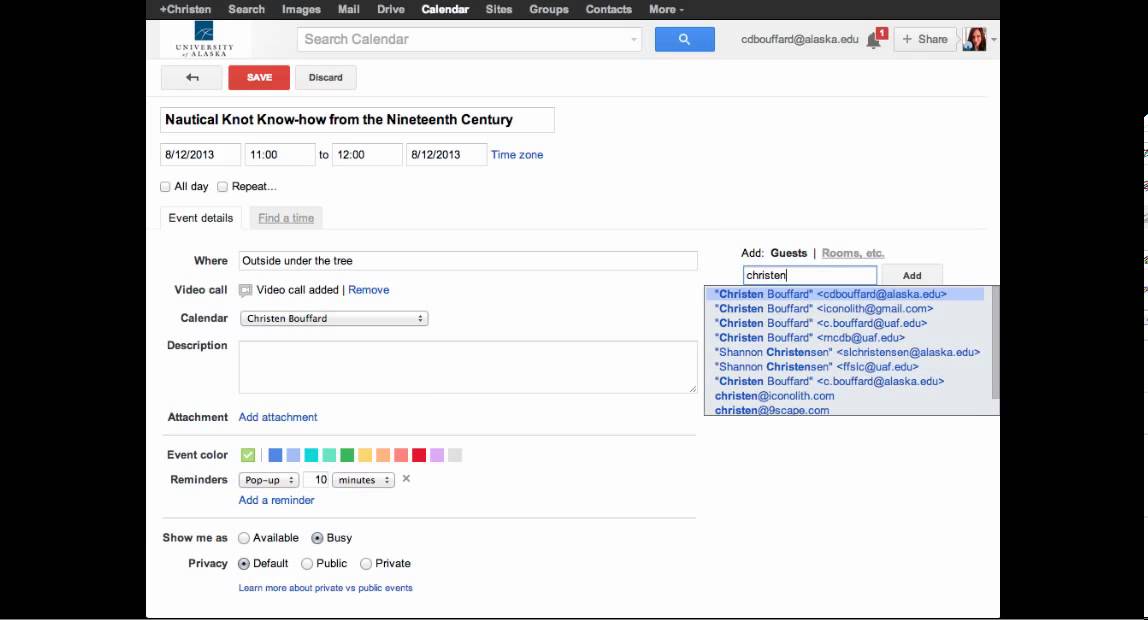Open the notifications bell
1148x620 pixels.
(x=874, y=40)
